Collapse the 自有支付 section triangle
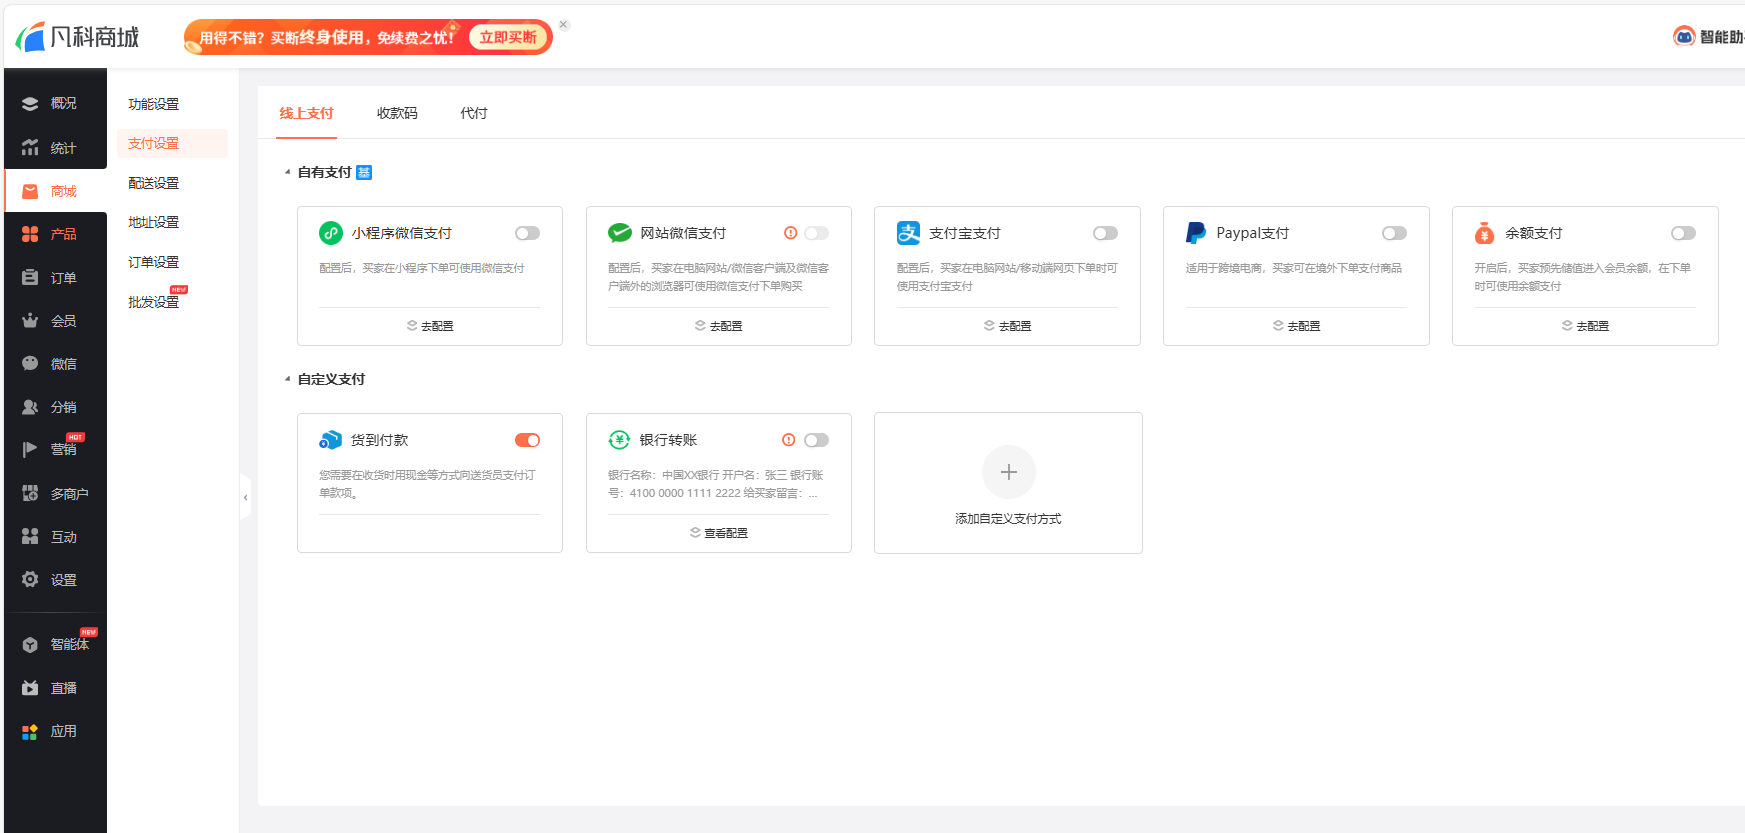The image size is (1745, 833). pos(288,172)
